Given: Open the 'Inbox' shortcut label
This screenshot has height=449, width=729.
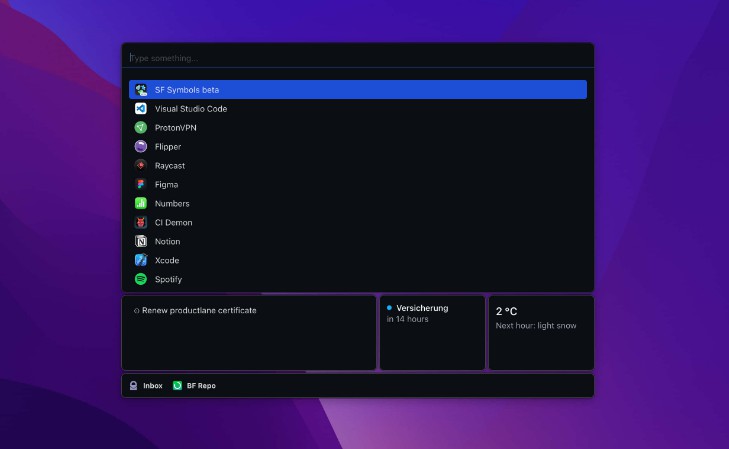Looking at the screenshot, I should coord(152,386).
